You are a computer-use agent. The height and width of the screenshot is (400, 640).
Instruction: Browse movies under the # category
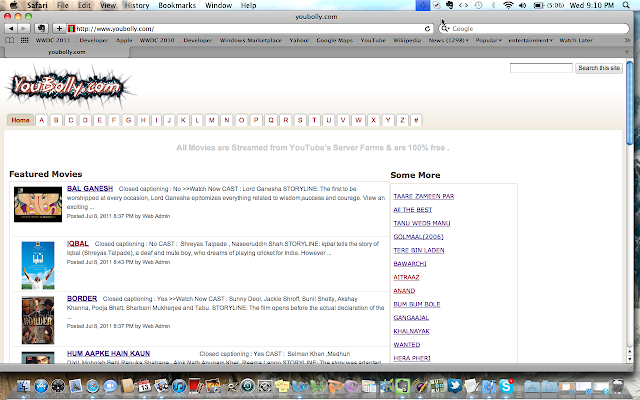(x=416, y=120)
